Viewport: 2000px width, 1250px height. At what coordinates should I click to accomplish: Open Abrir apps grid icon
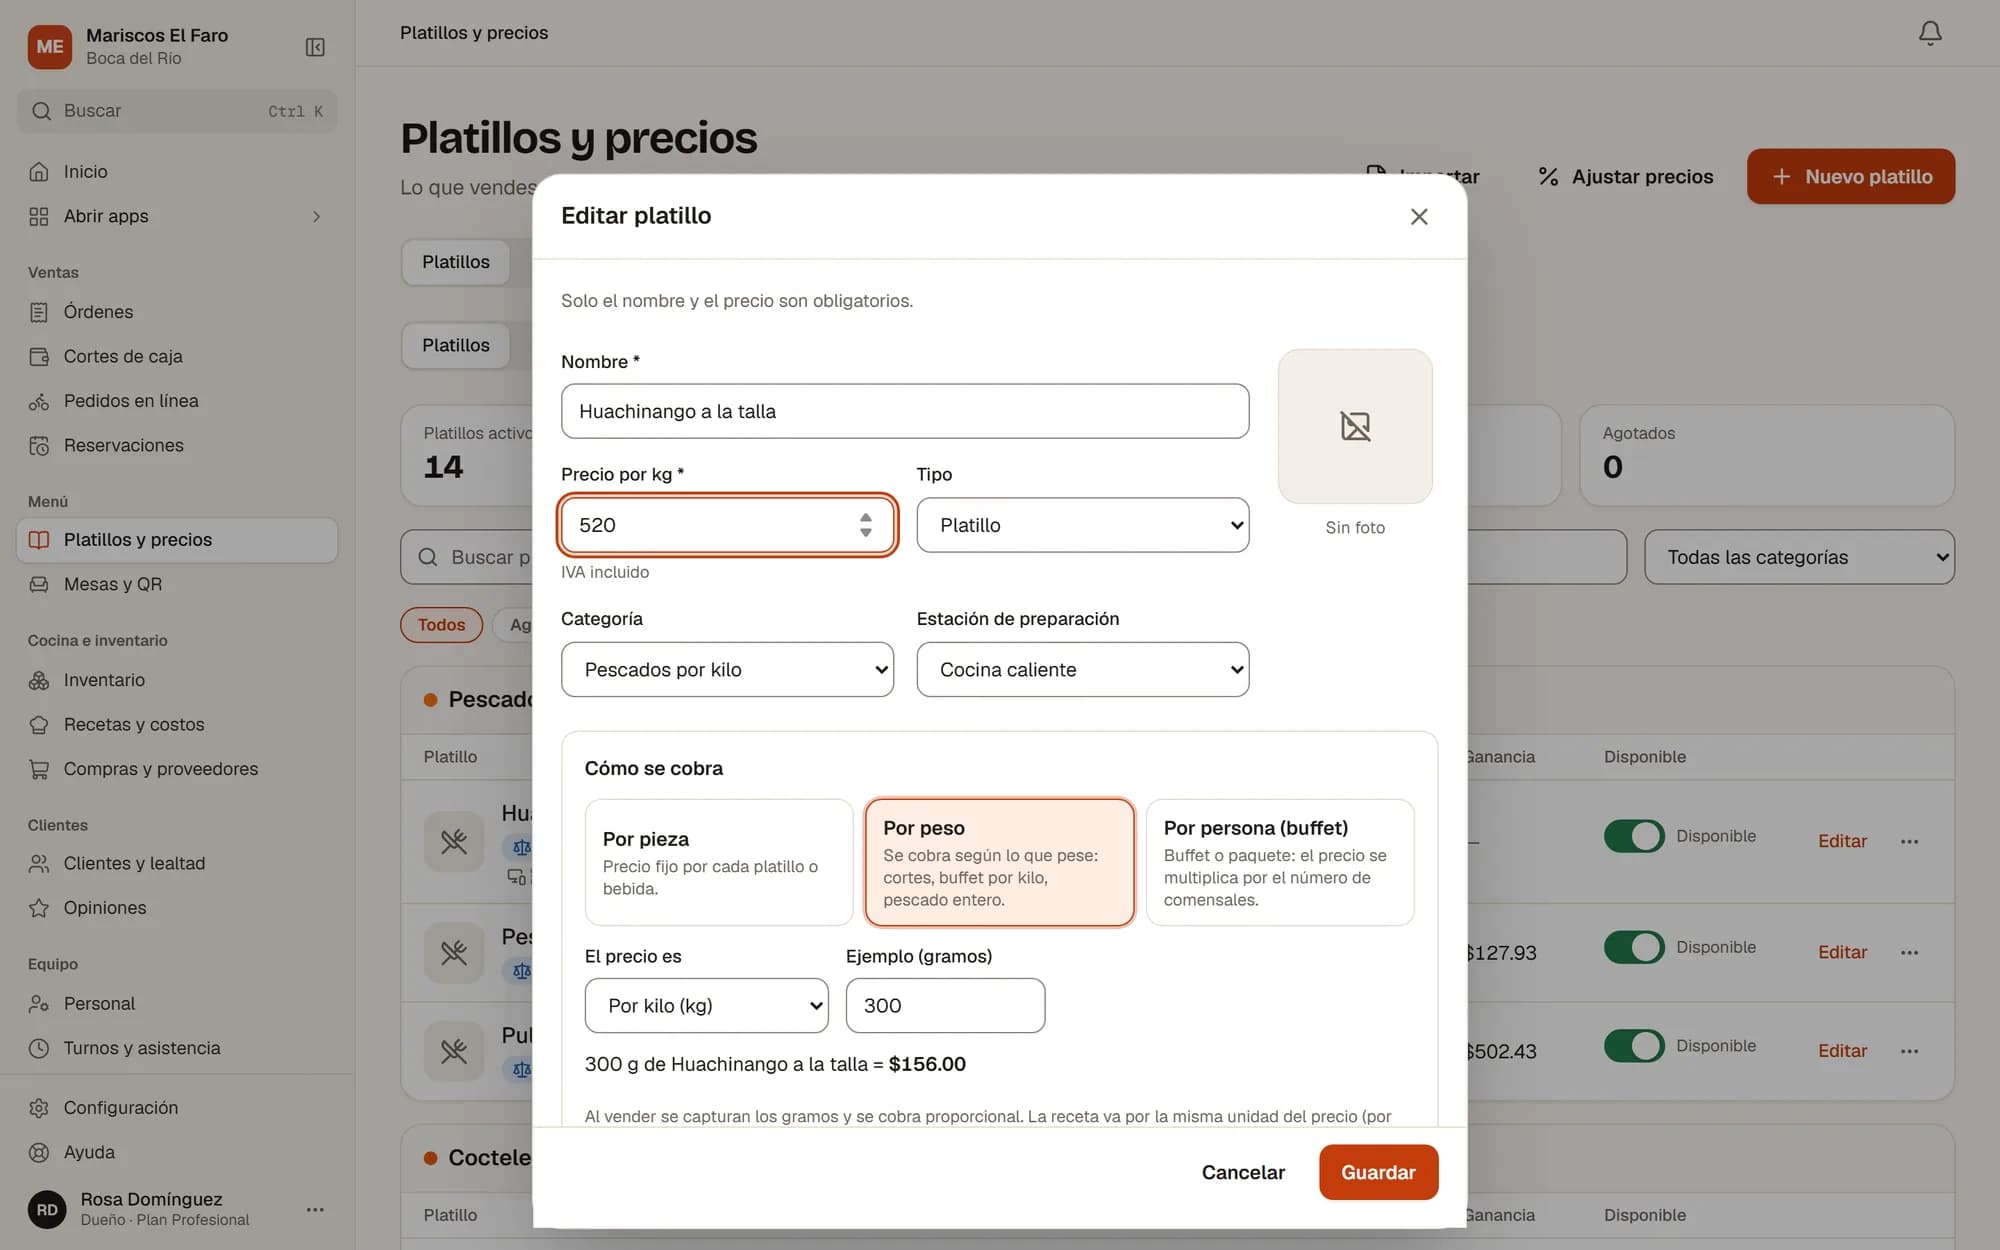[39, 216]
